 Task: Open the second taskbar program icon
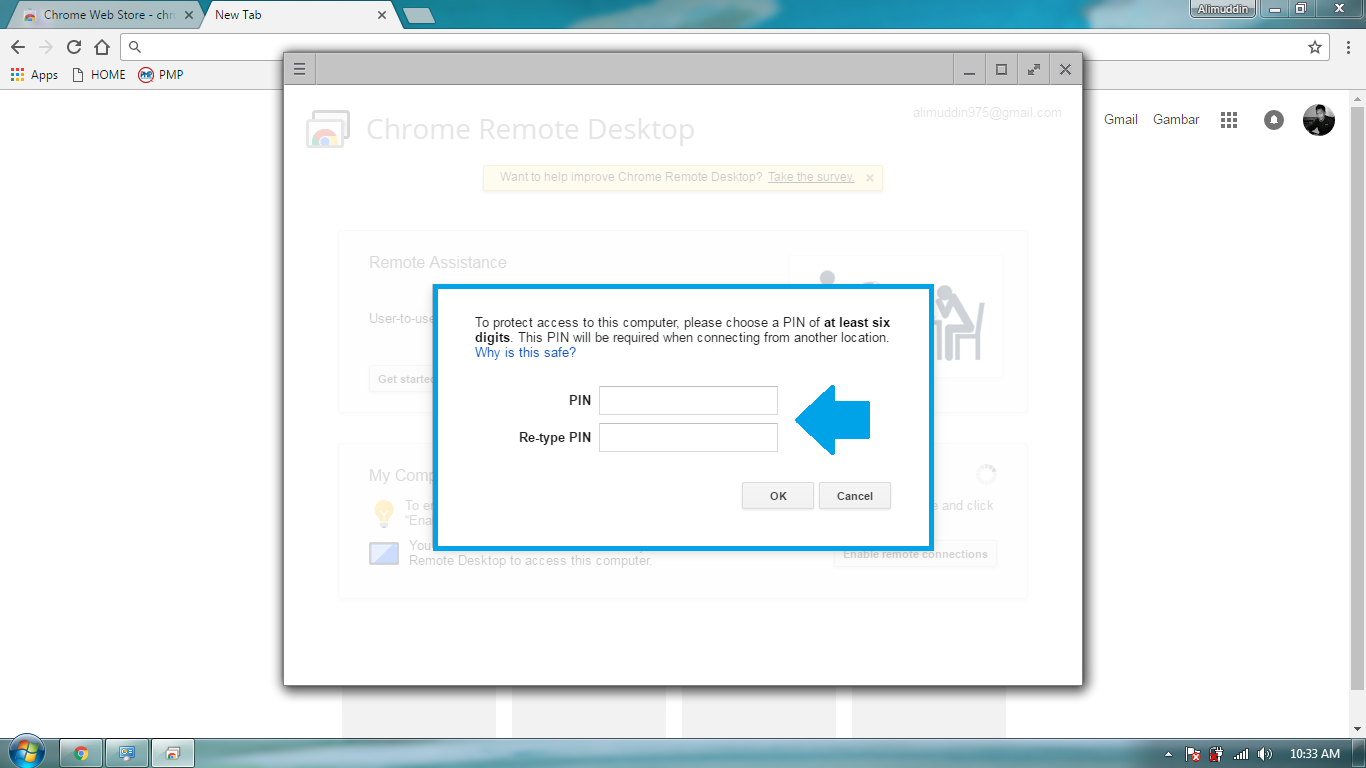(x=127, y=753)
